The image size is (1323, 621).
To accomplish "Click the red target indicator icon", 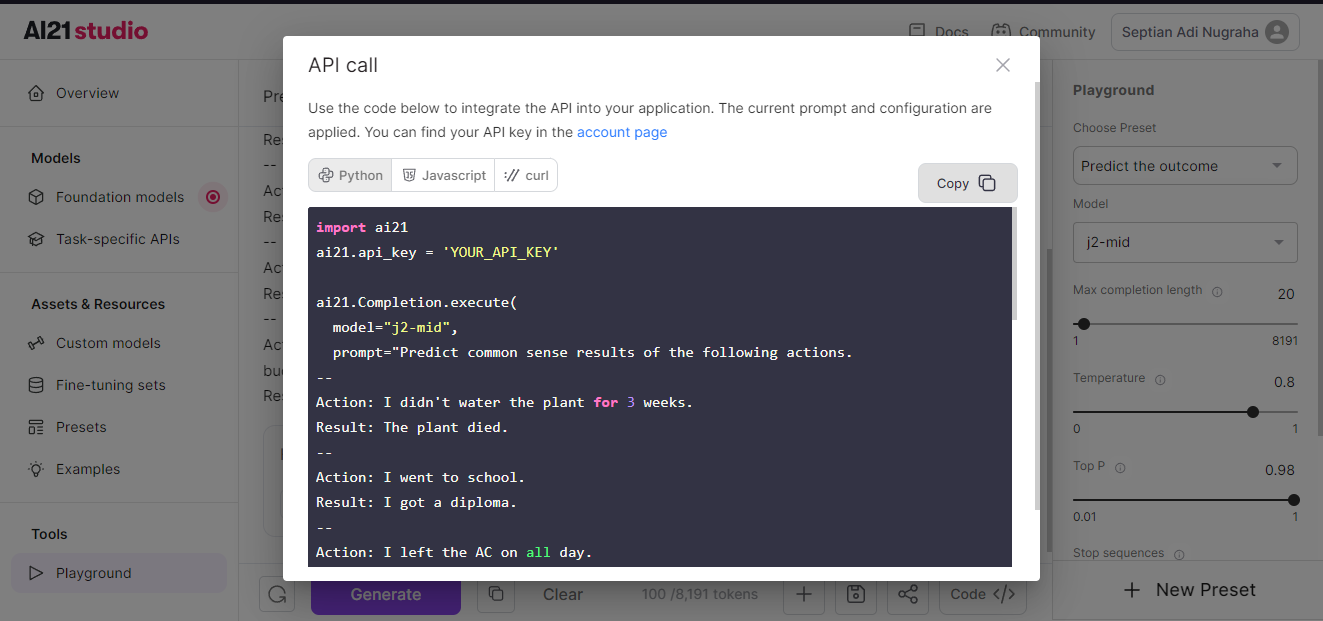I will [212, 197].
